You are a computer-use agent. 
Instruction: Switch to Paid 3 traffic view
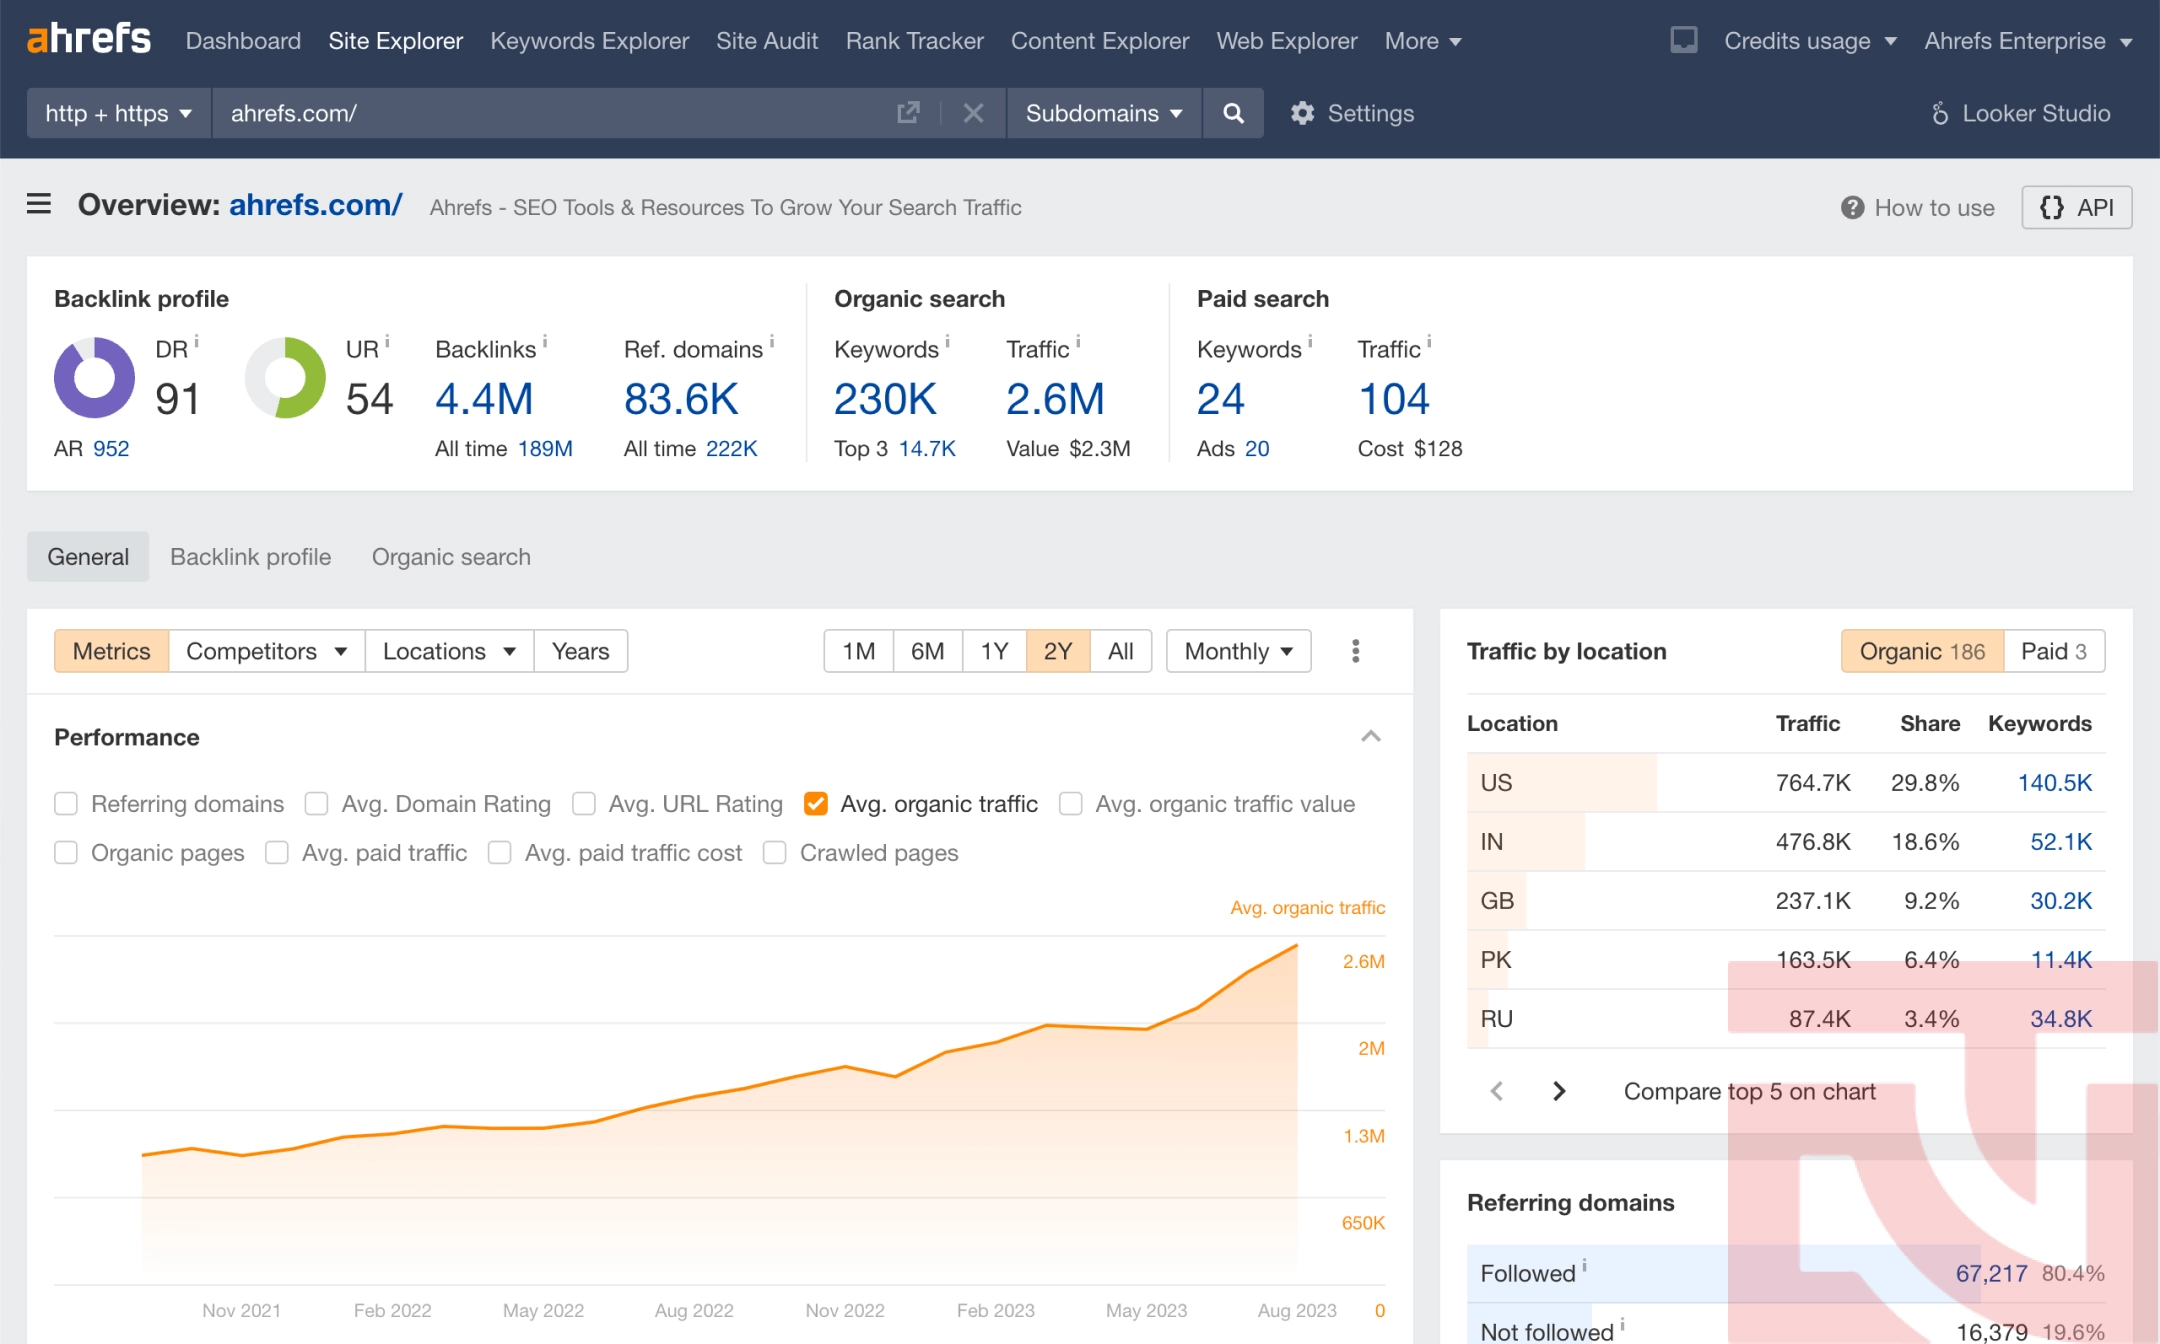click(x=2054, y=651)
